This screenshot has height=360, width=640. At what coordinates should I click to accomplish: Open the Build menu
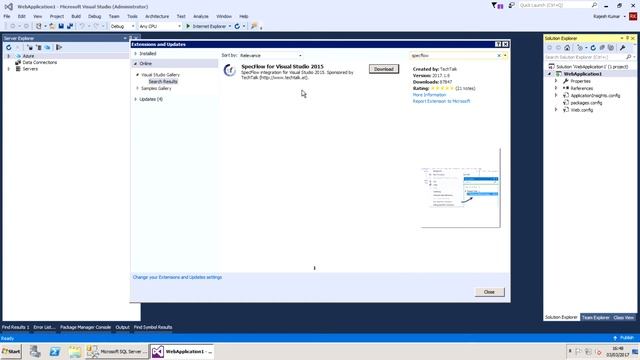click(x=76, y=16)
